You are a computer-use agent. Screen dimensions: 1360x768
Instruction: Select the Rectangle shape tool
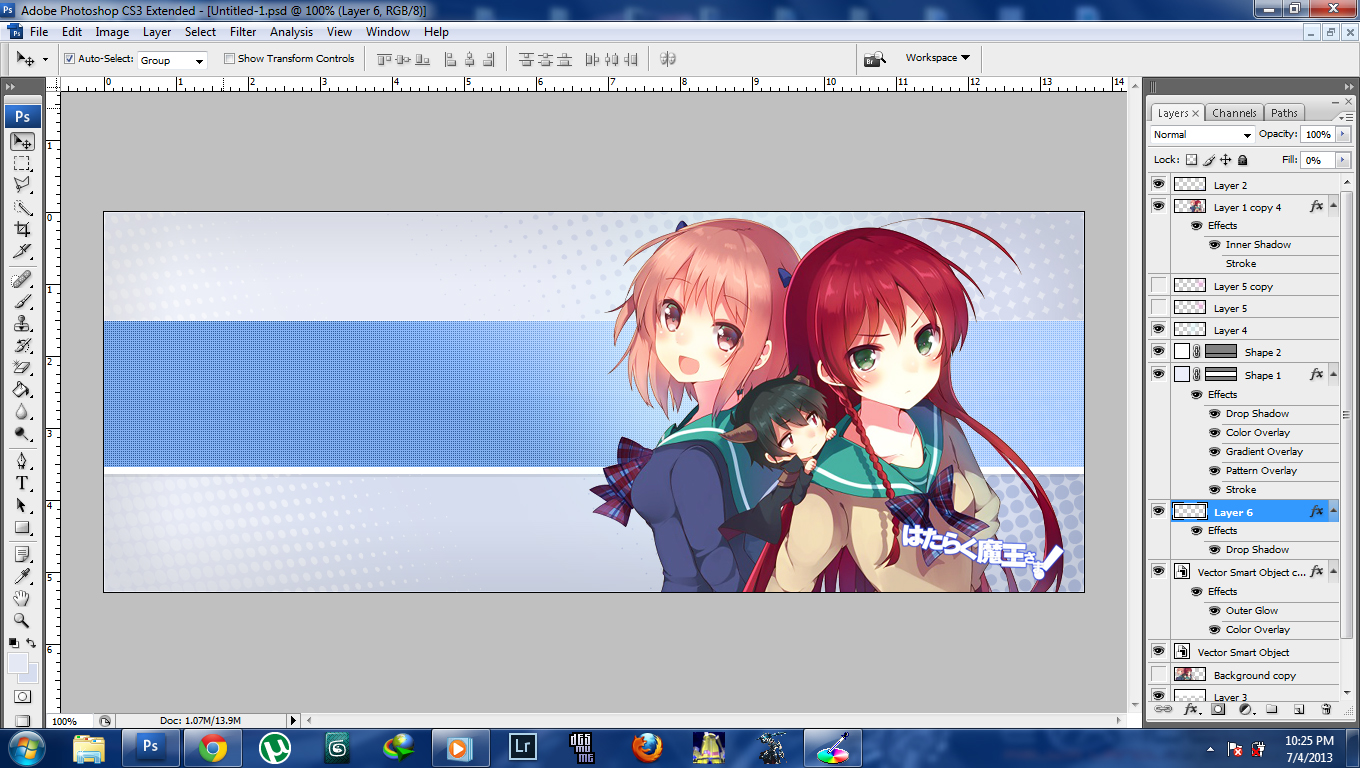(x=22, y=527)
